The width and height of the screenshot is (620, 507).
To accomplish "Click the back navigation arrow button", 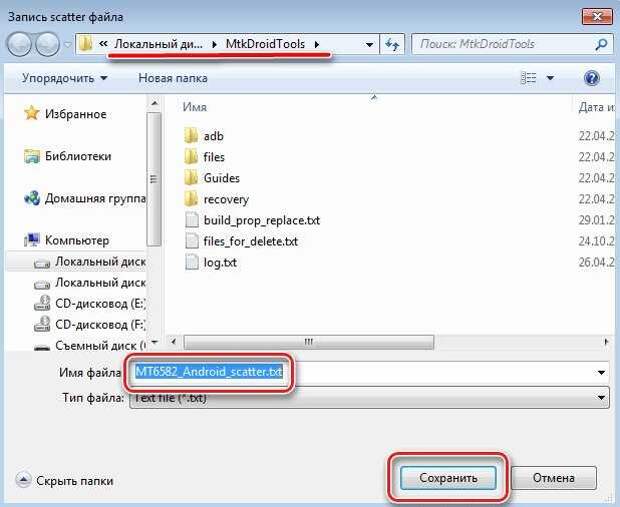I will [20, 44].
